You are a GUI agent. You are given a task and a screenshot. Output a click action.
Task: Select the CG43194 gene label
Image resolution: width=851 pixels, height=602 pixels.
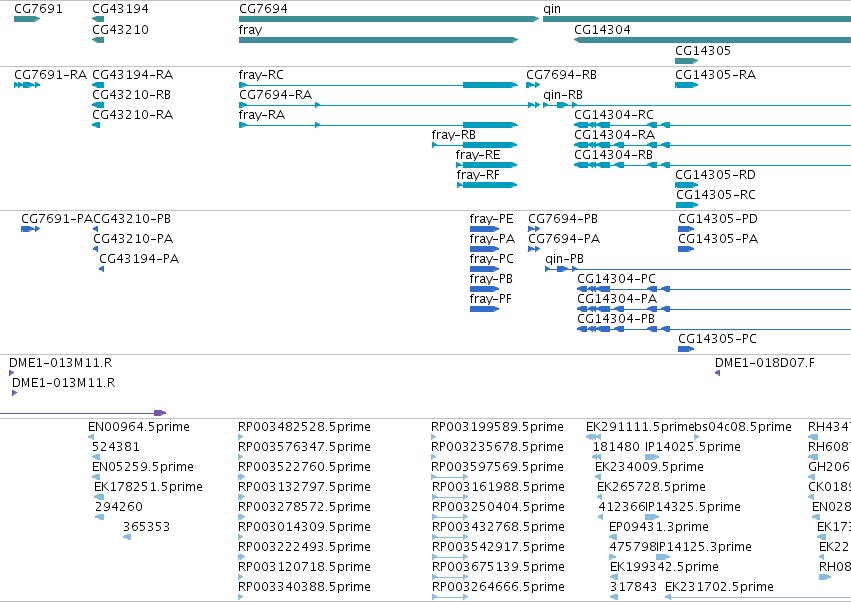(120, 9)
